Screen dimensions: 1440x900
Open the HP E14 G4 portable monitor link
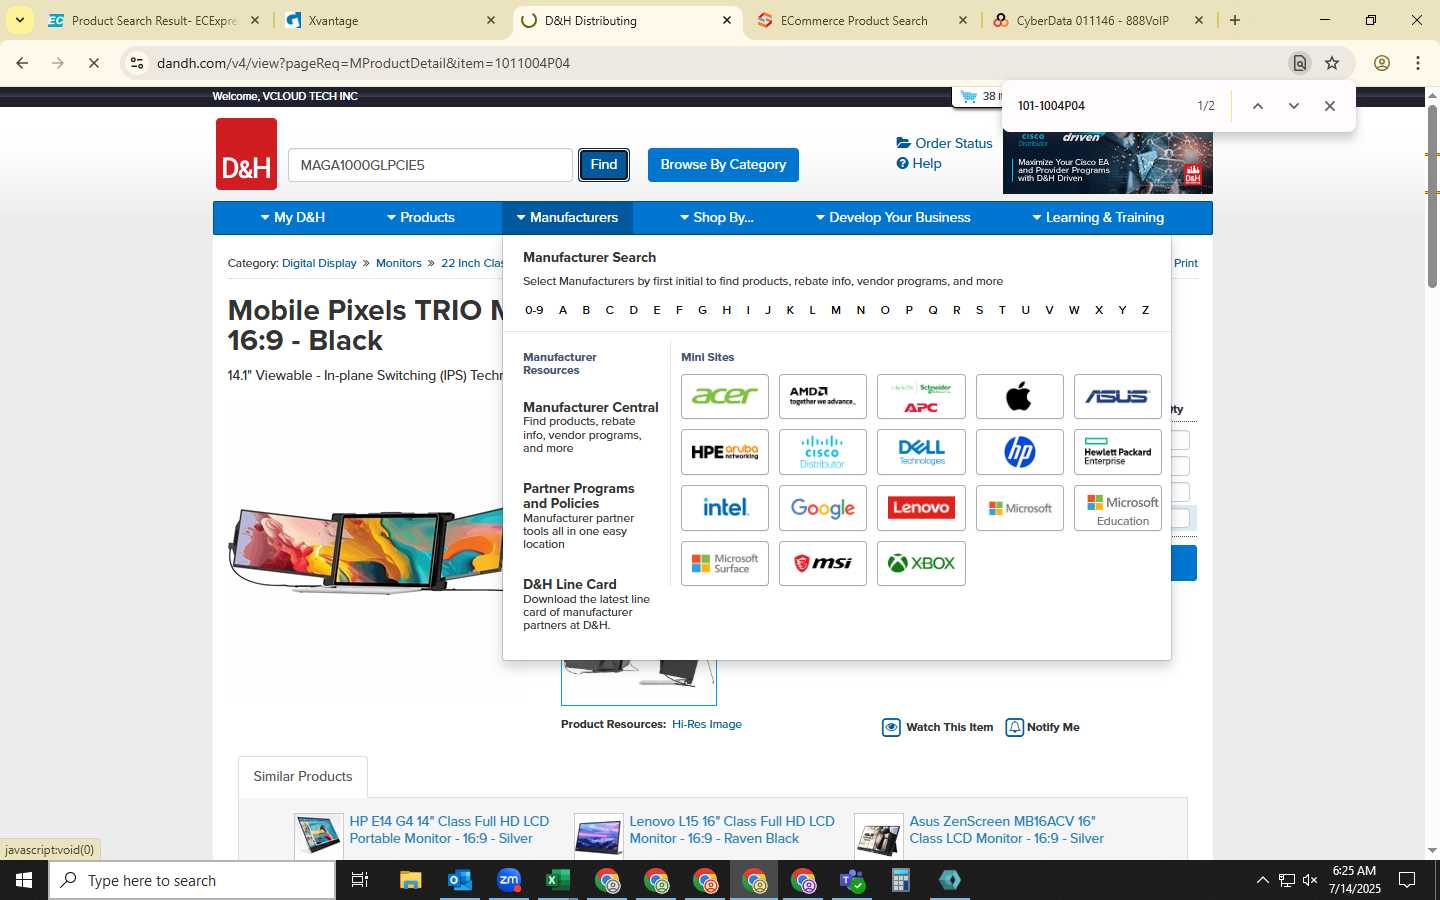[449, 830]
